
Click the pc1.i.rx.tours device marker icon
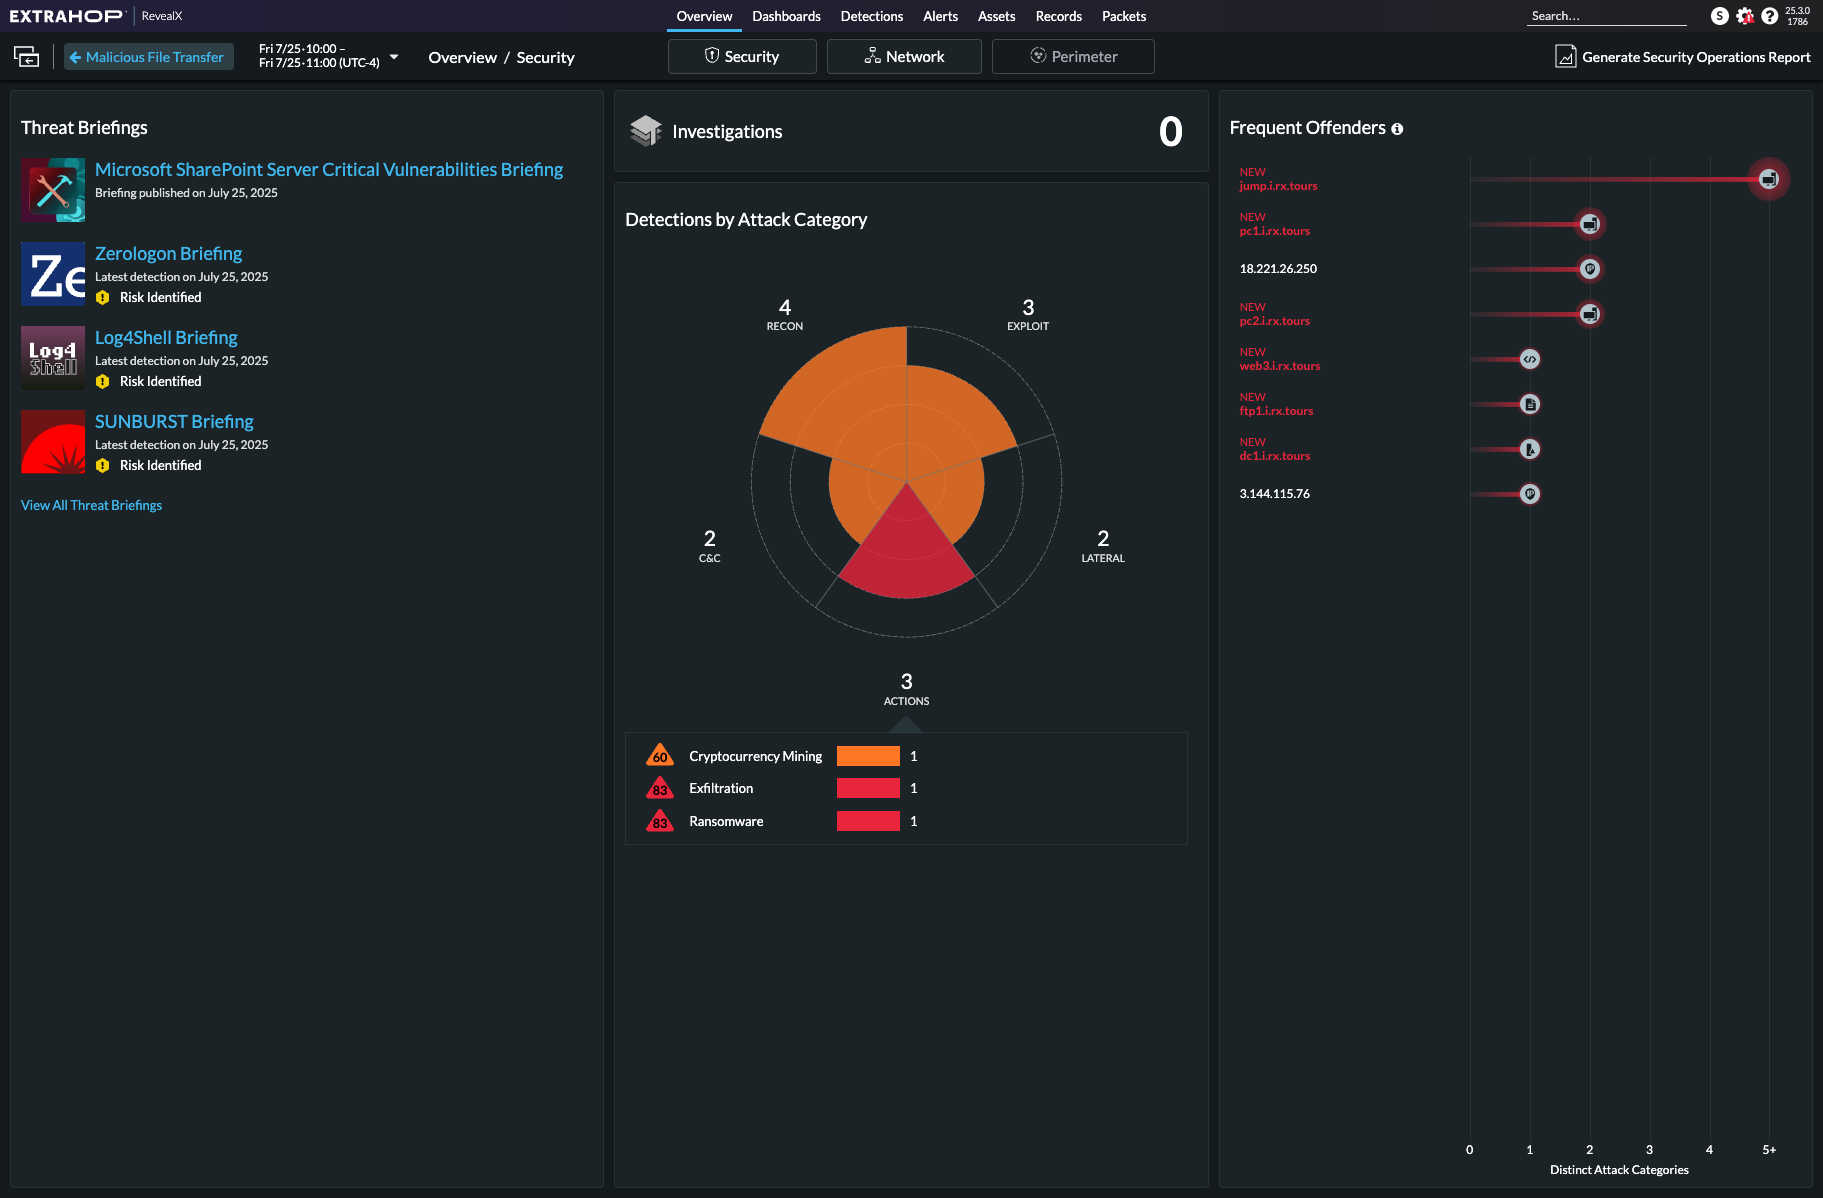pos(1590,224)
